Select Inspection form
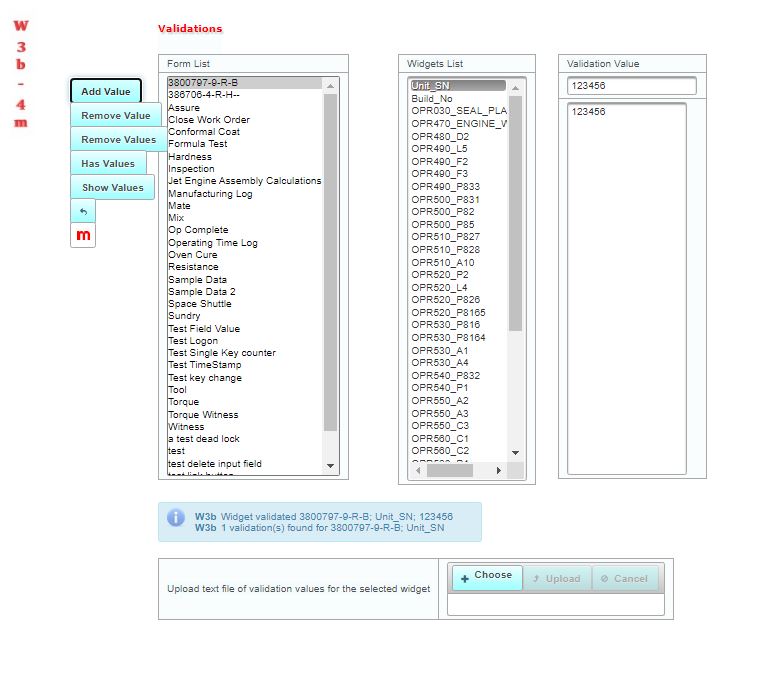 245,168
